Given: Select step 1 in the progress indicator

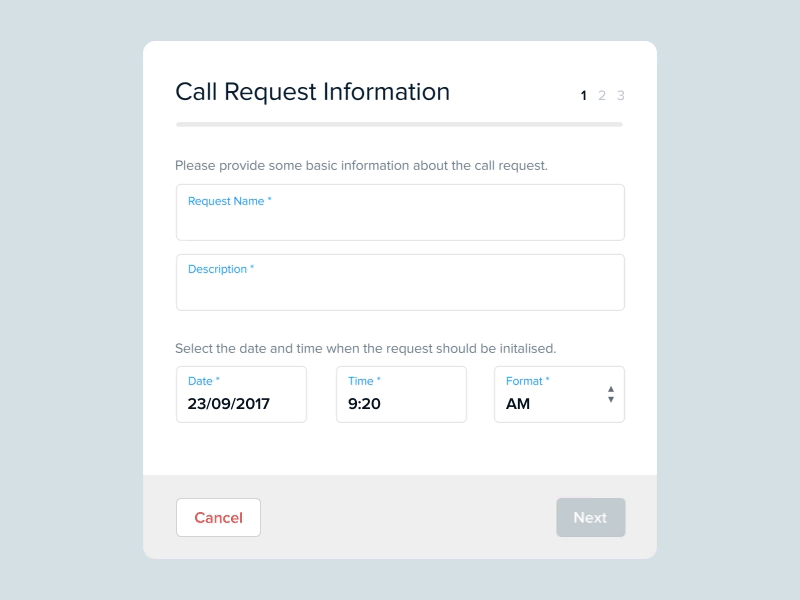Looking at the screenshot, I should pyautogui.click(x=583, y=95).
